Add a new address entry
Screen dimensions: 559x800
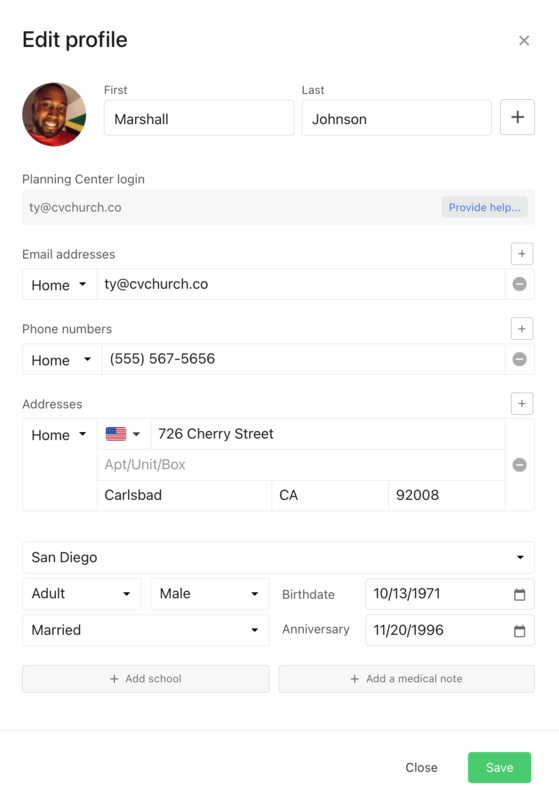coord(522,404)
